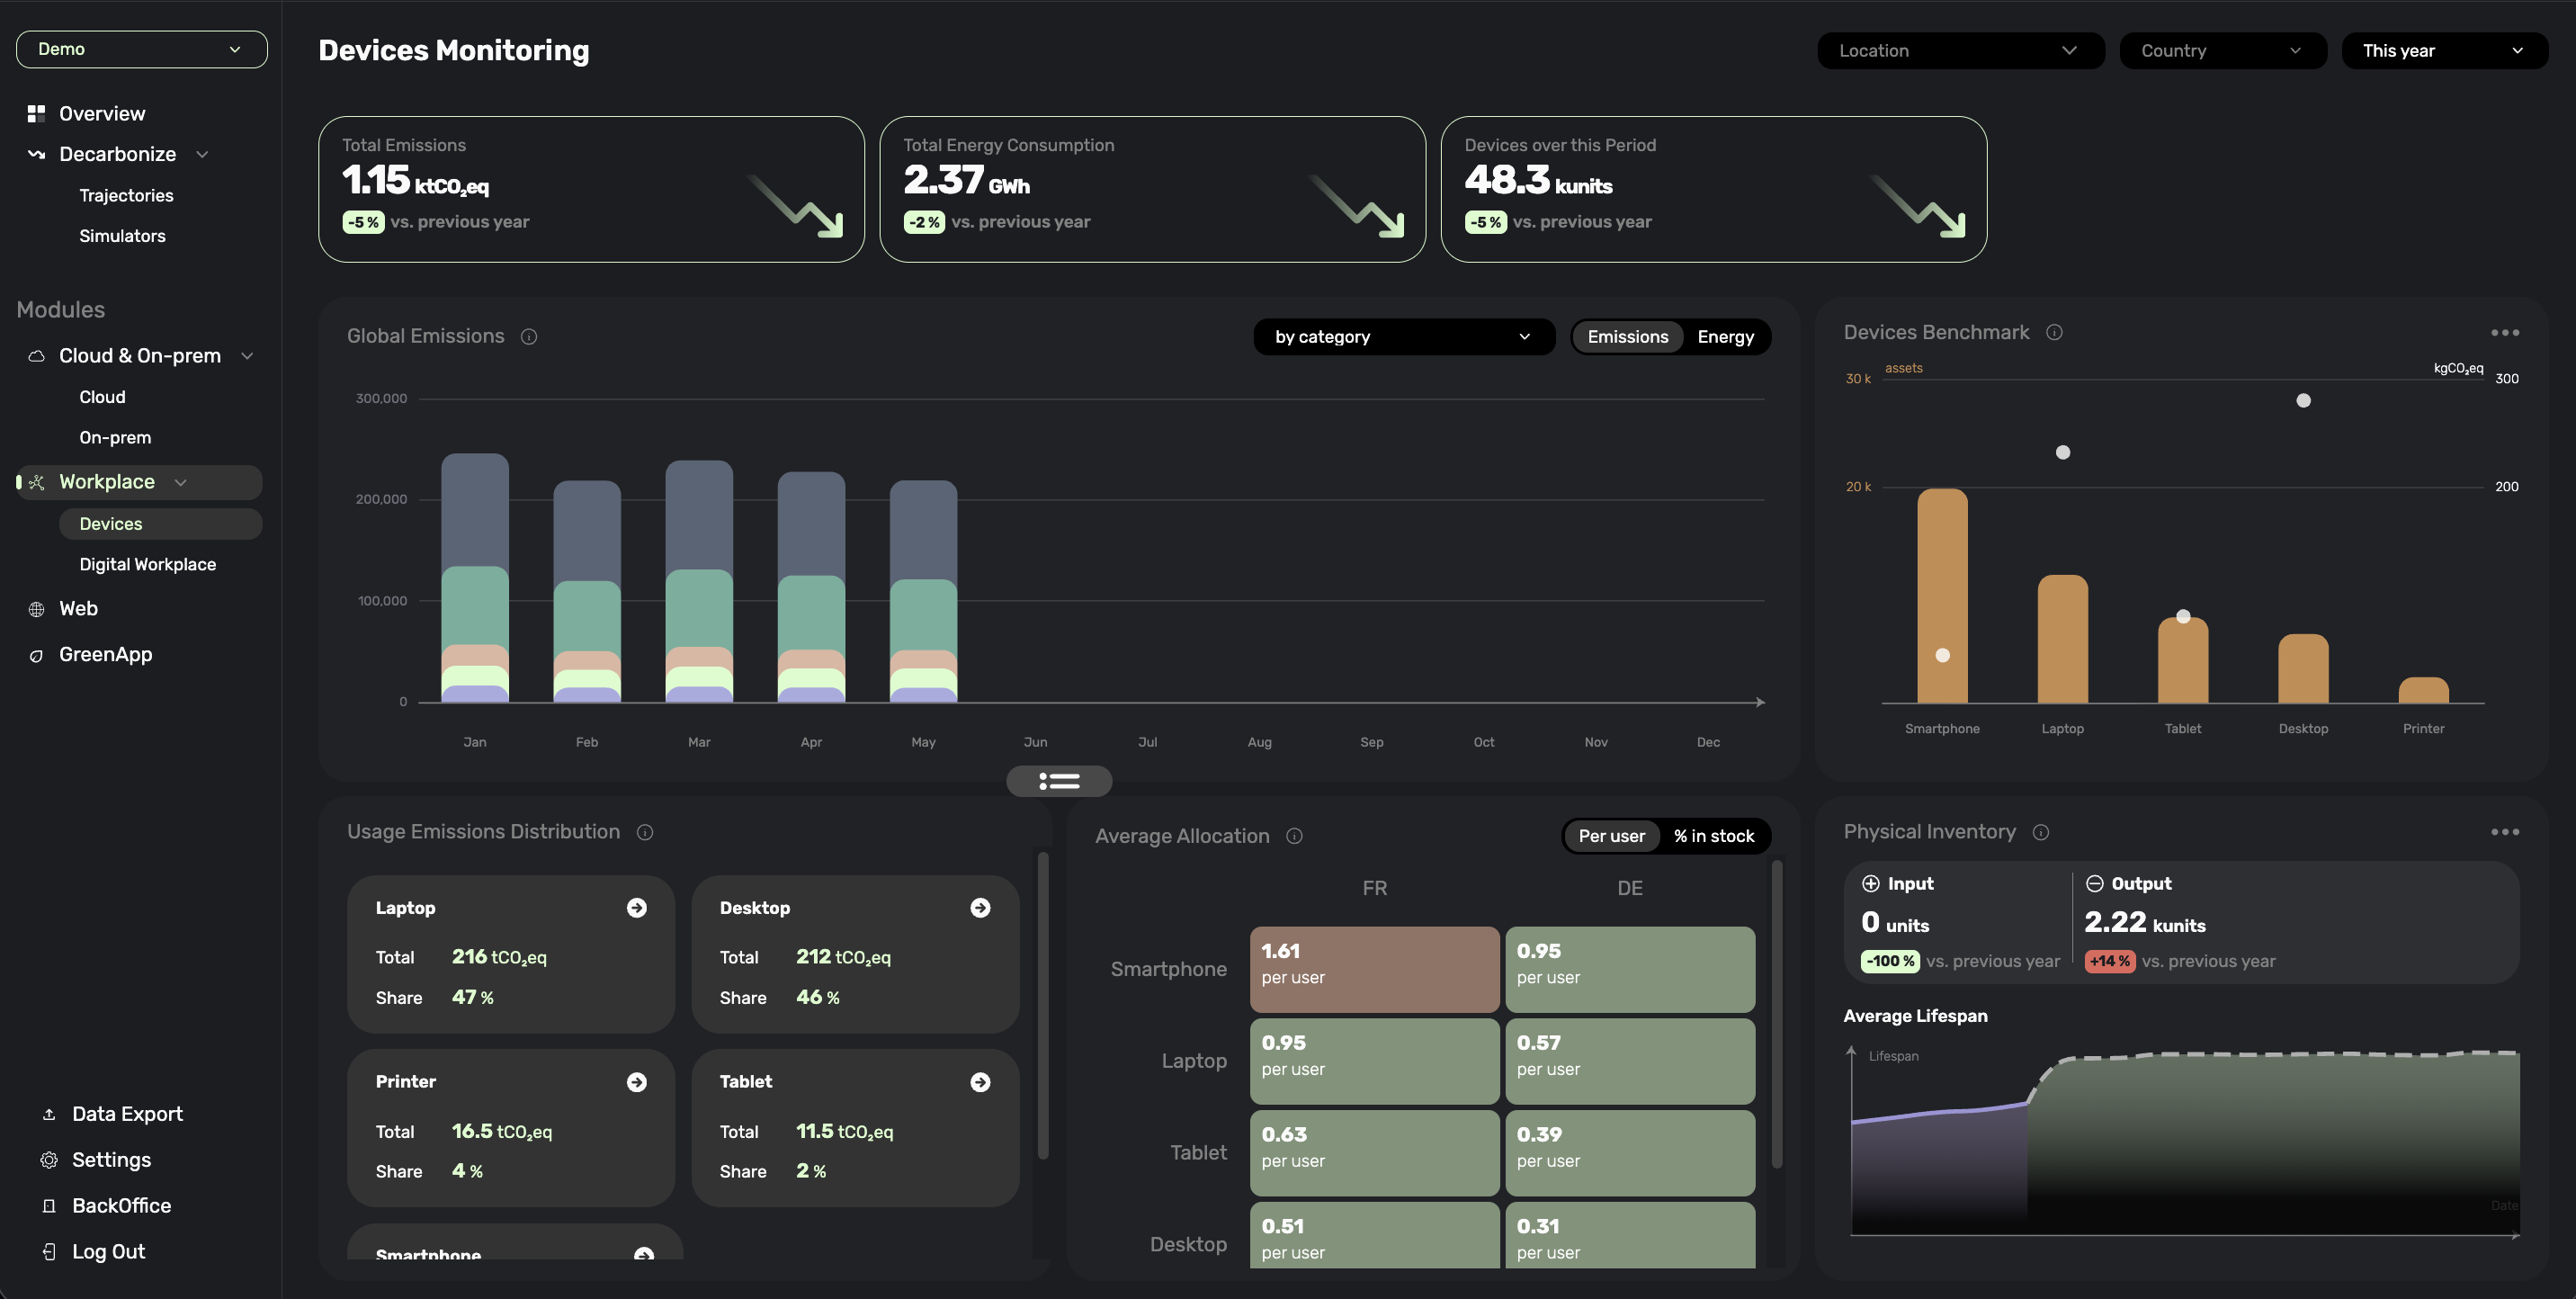This screenshot has height=1299, width=2576.
Task: Click the Output minus circle icon
Action: pyautogui.click(x=2095, y=884)
